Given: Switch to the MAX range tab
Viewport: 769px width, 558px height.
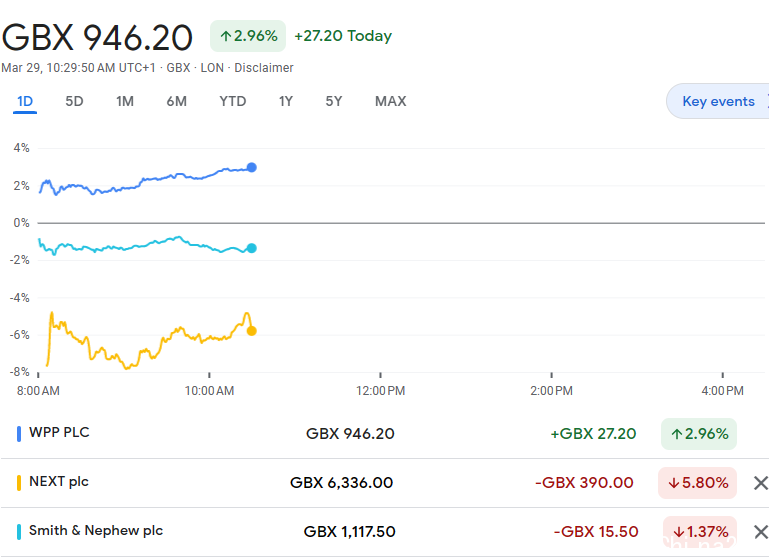Looking at the screenshot, I should click(x=391, y=101).
